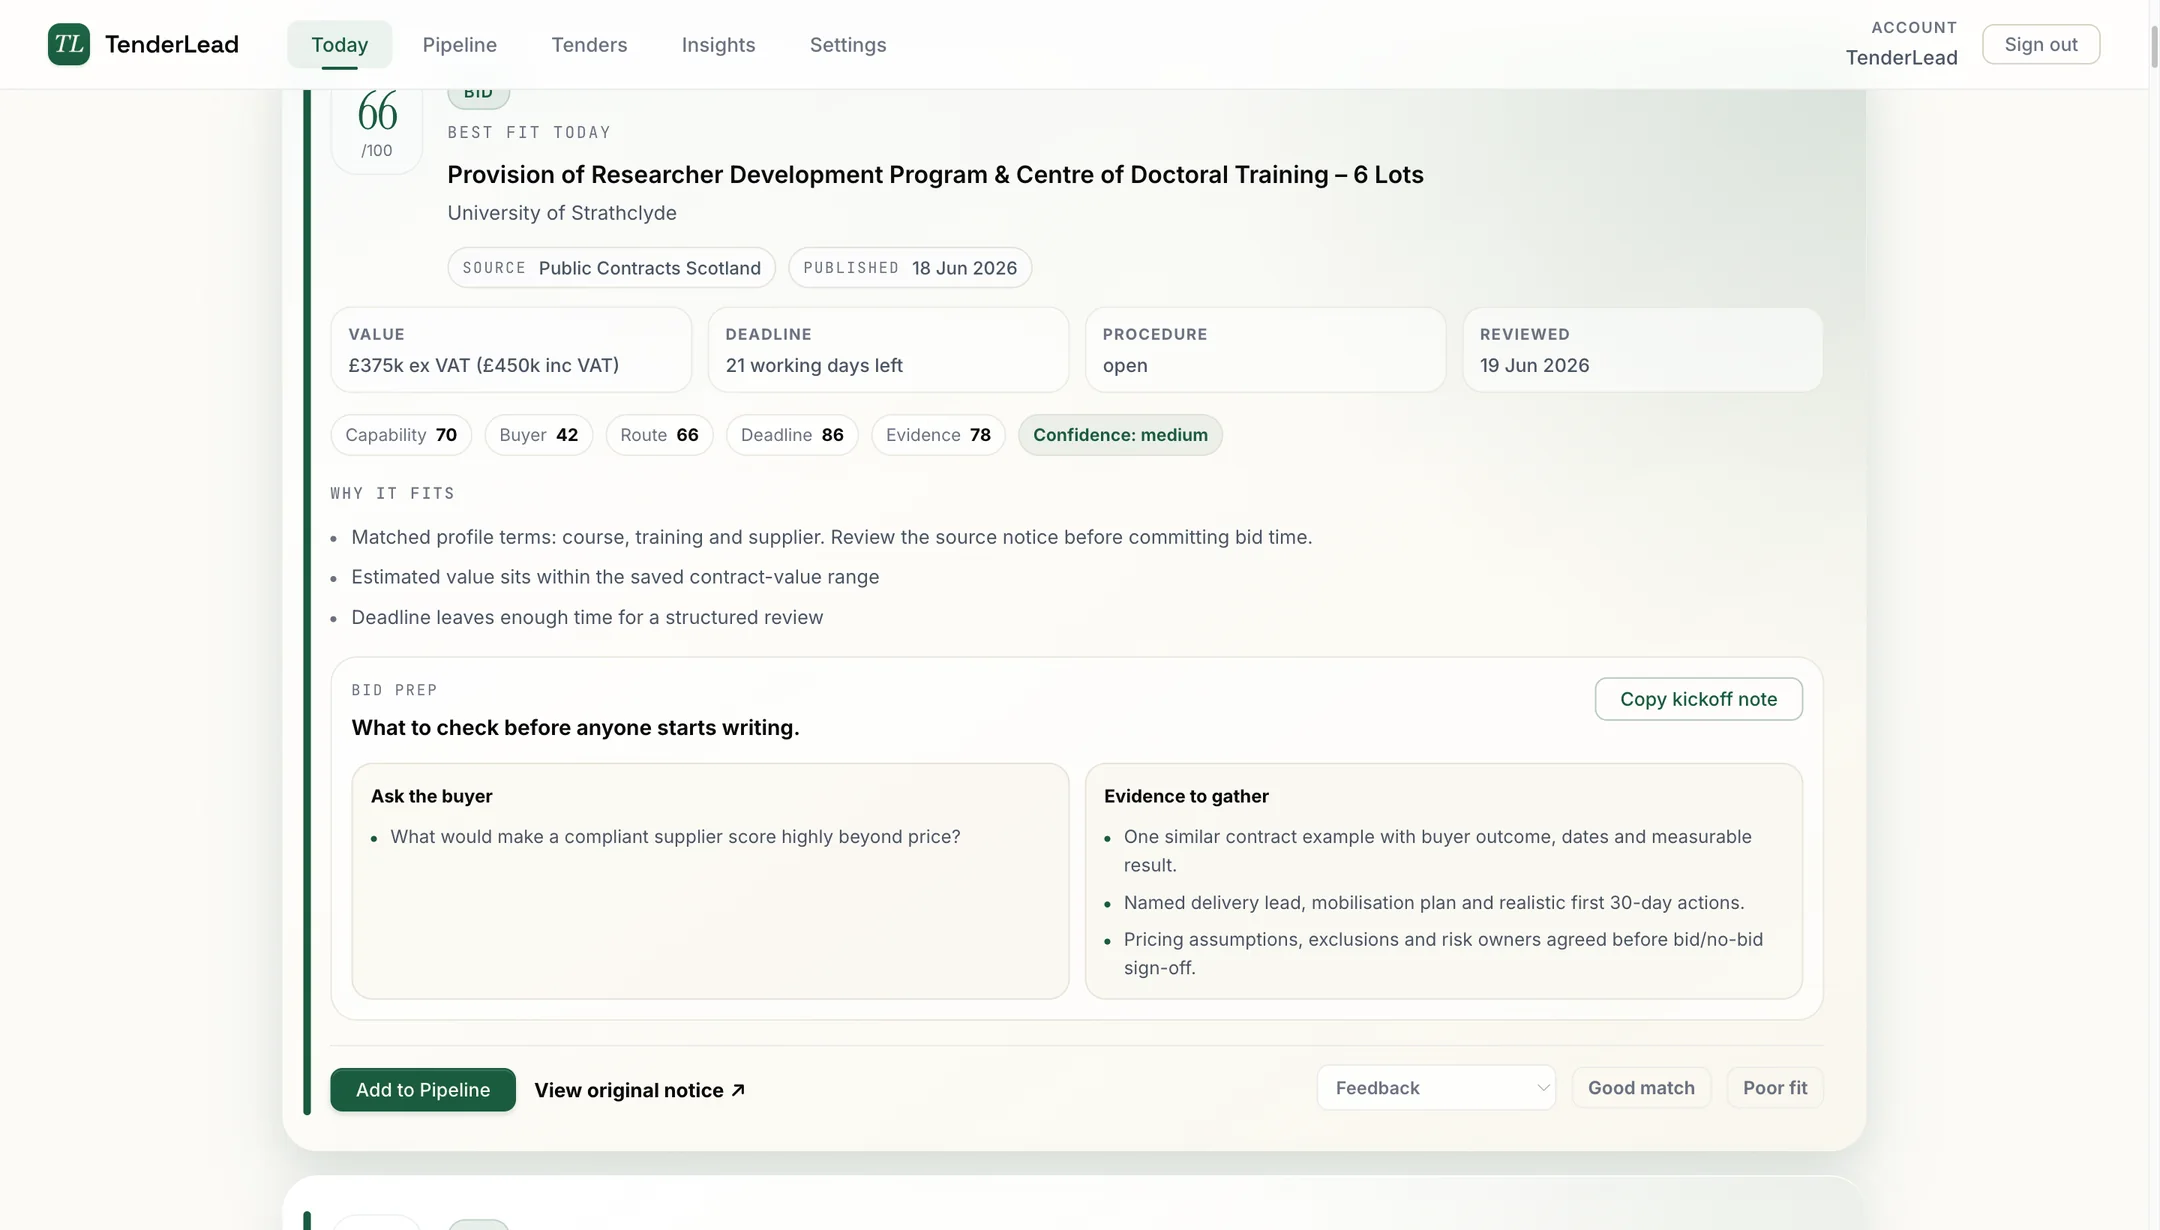Open the Today tab
This screenshot has height=1230, width=2160.
pos(339,44)
